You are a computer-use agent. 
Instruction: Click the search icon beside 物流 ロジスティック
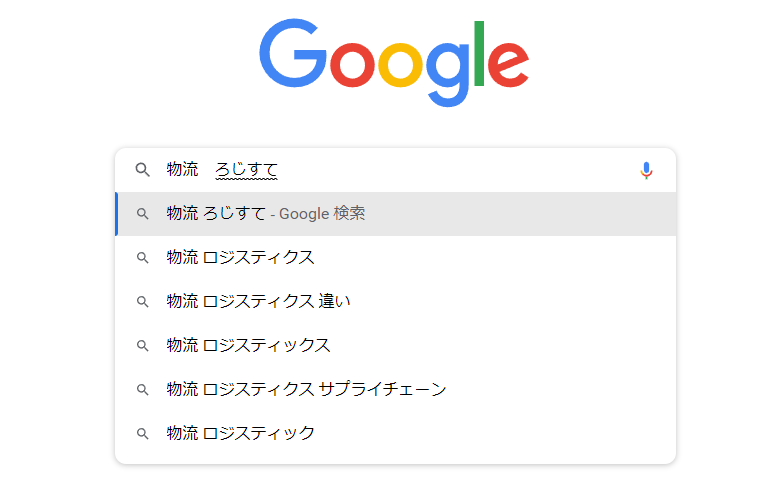143,434
